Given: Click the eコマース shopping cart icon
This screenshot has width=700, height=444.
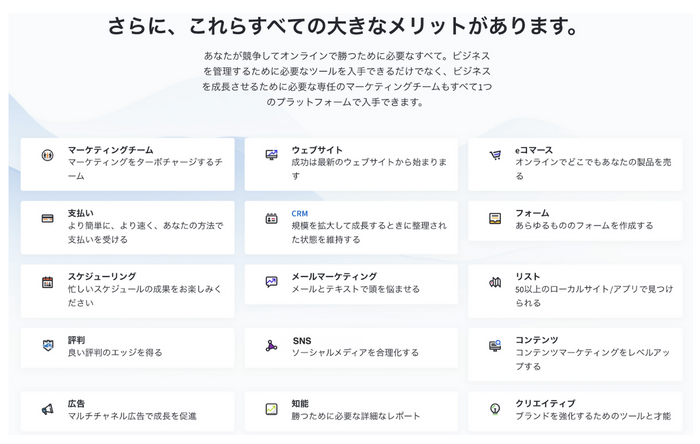Looking at the screenshot, I should pyautogui.click(x=495, y=155).
